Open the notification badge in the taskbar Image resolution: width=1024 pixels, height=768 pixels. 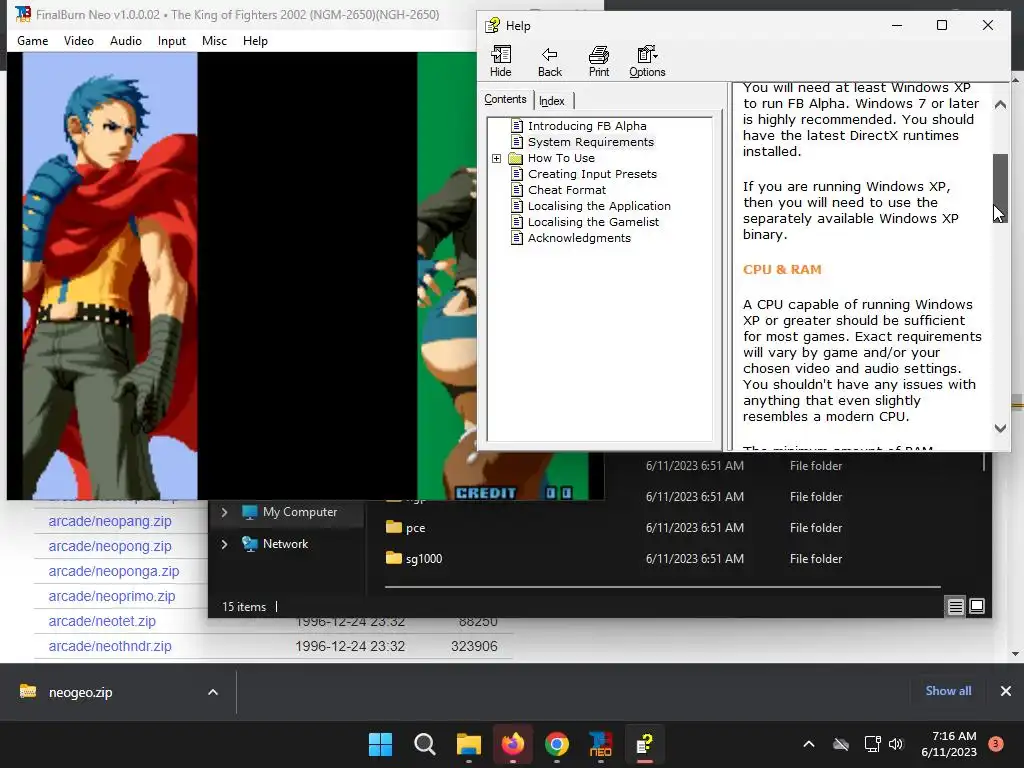click(996, 744)
